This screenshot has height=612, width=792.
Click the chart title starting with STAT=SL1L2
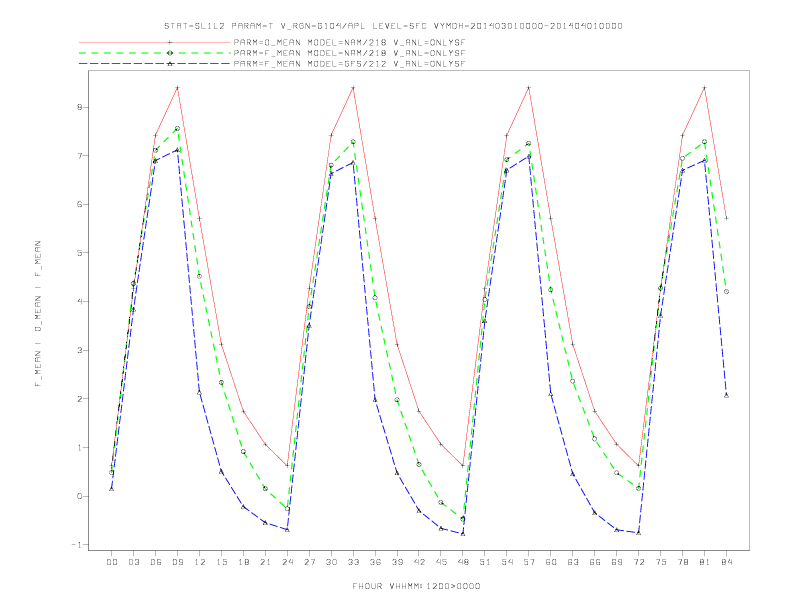click(393, 26)
